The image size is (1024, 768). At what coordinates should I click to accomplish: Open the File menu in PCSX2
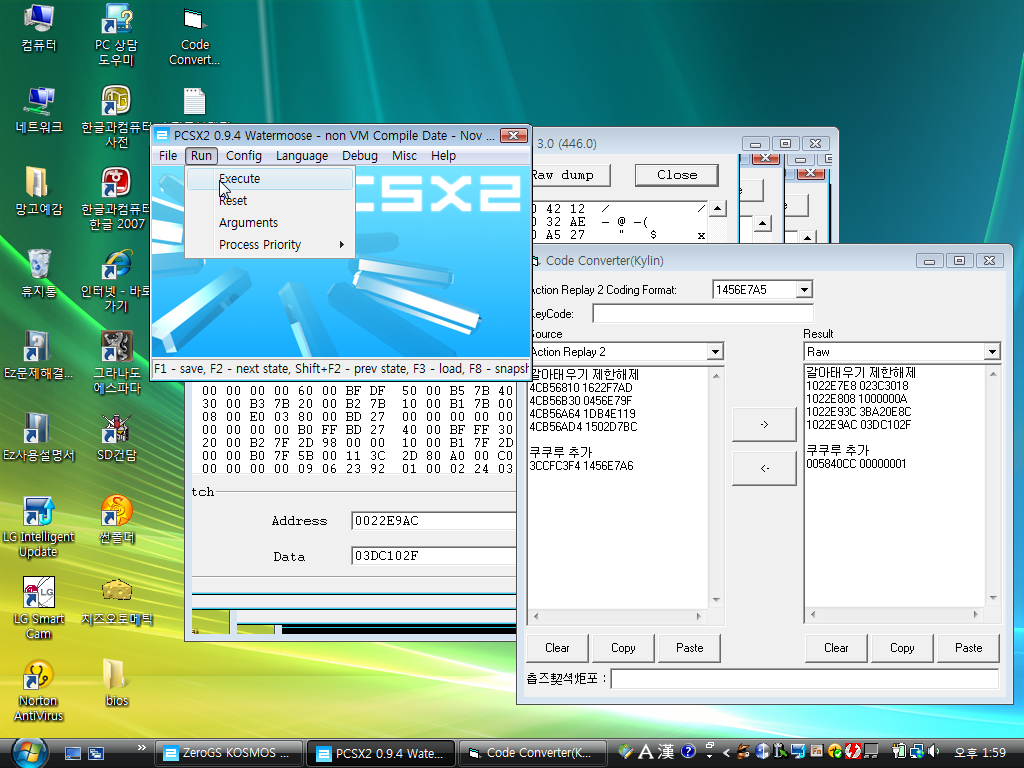168,155
